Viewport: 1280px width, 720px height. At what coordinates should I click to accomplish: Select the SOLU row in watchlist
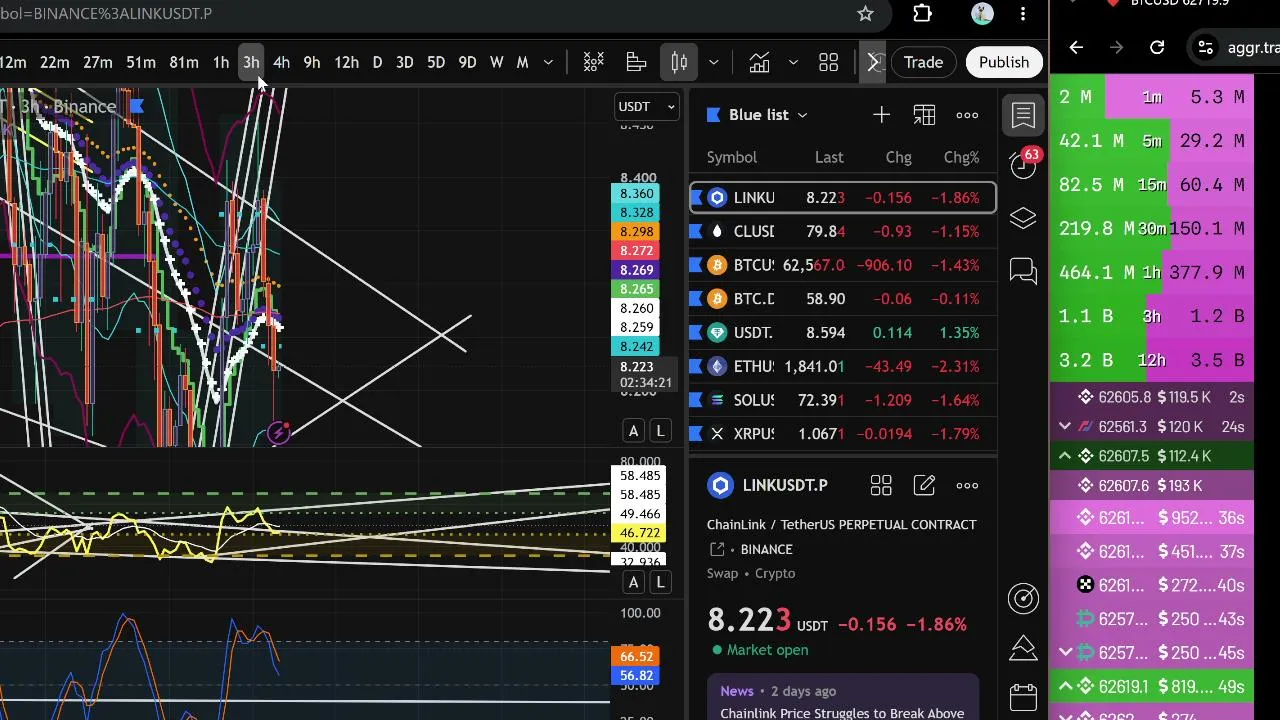coord(843,400)
